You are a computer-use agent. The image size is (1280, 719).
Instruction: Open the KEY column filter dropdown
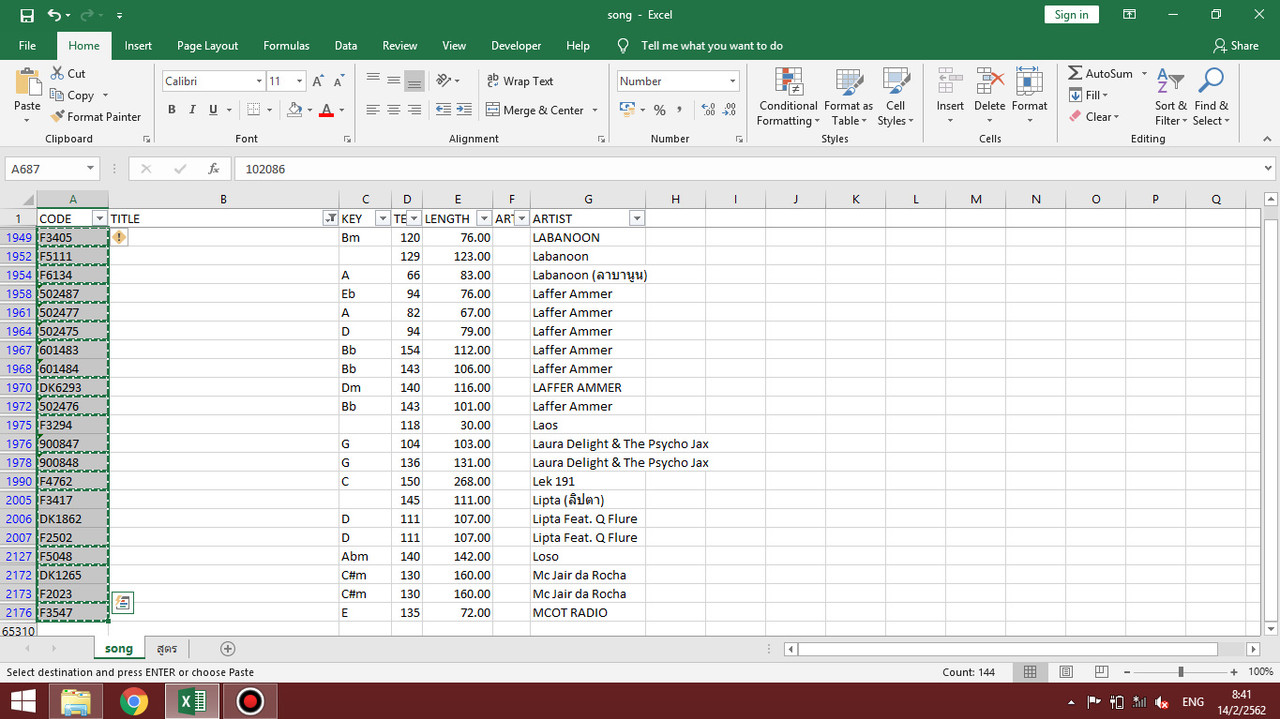(x=382, y=218)
